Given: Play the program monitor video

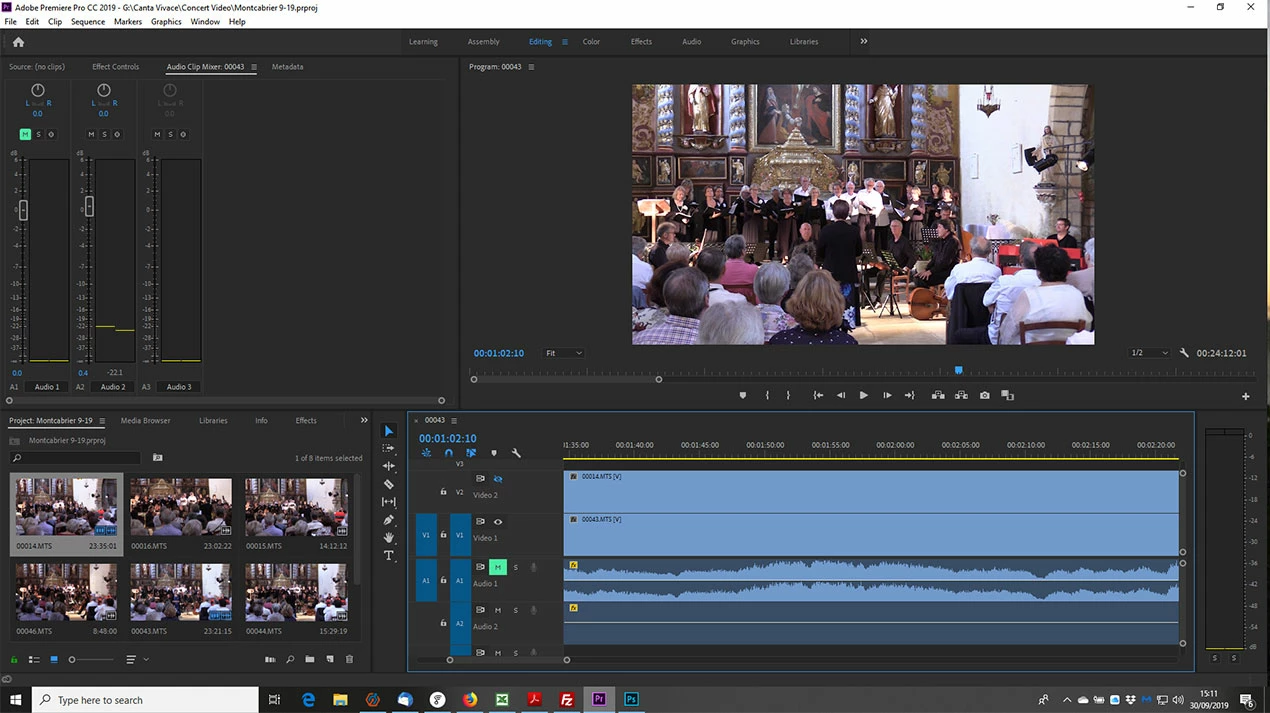Looking at the screenshot, I should click(x=864, y=395).
